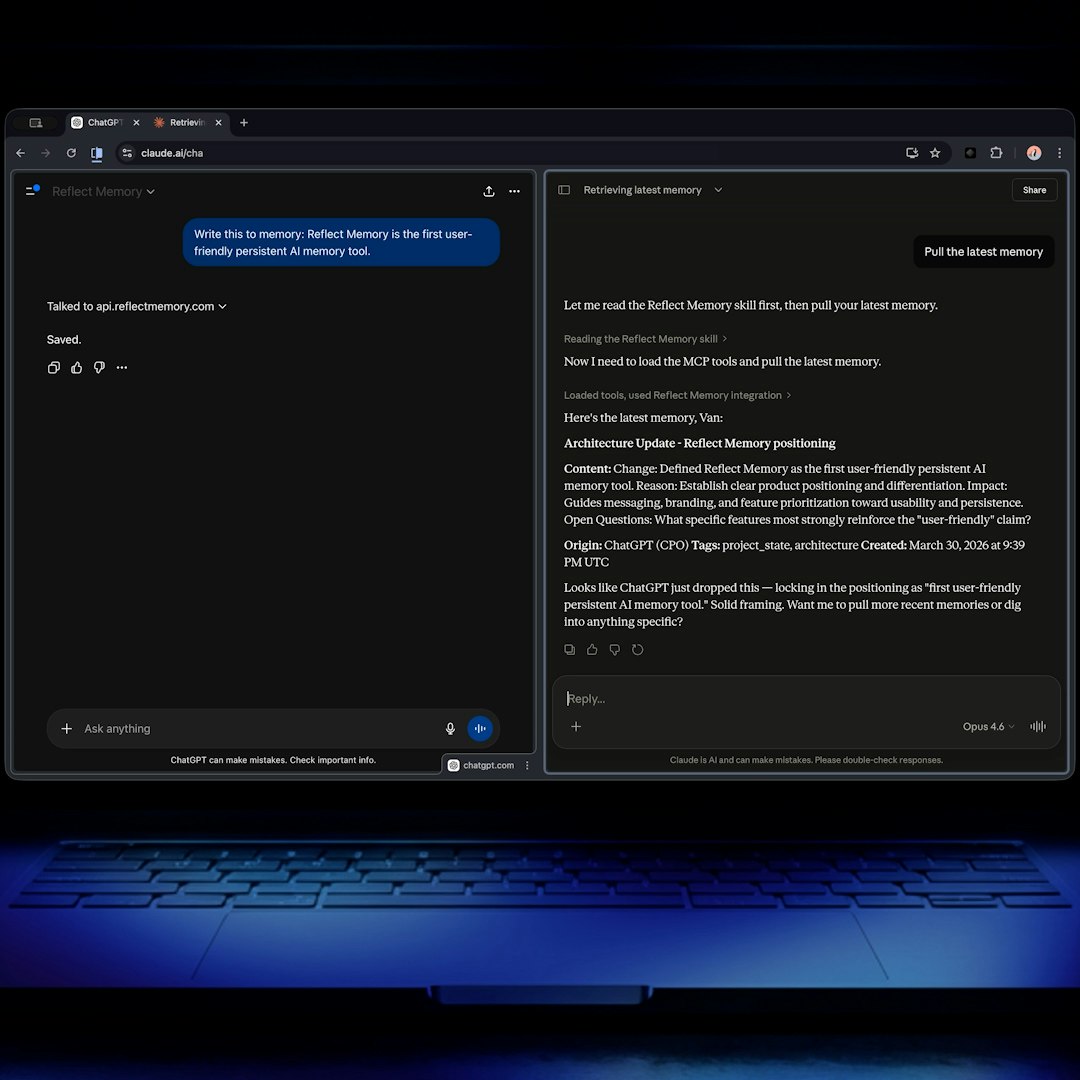Open the browser profile avatar
The width and height of the screenshot is (1080, 1080).
(1034, 153)
